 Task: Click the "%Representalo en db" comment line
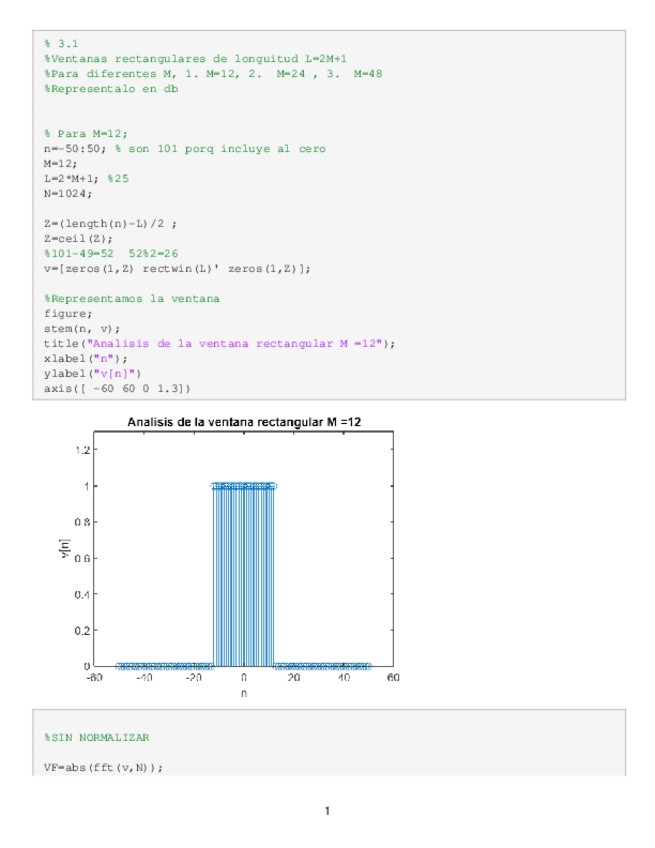[x=110, y=89]
